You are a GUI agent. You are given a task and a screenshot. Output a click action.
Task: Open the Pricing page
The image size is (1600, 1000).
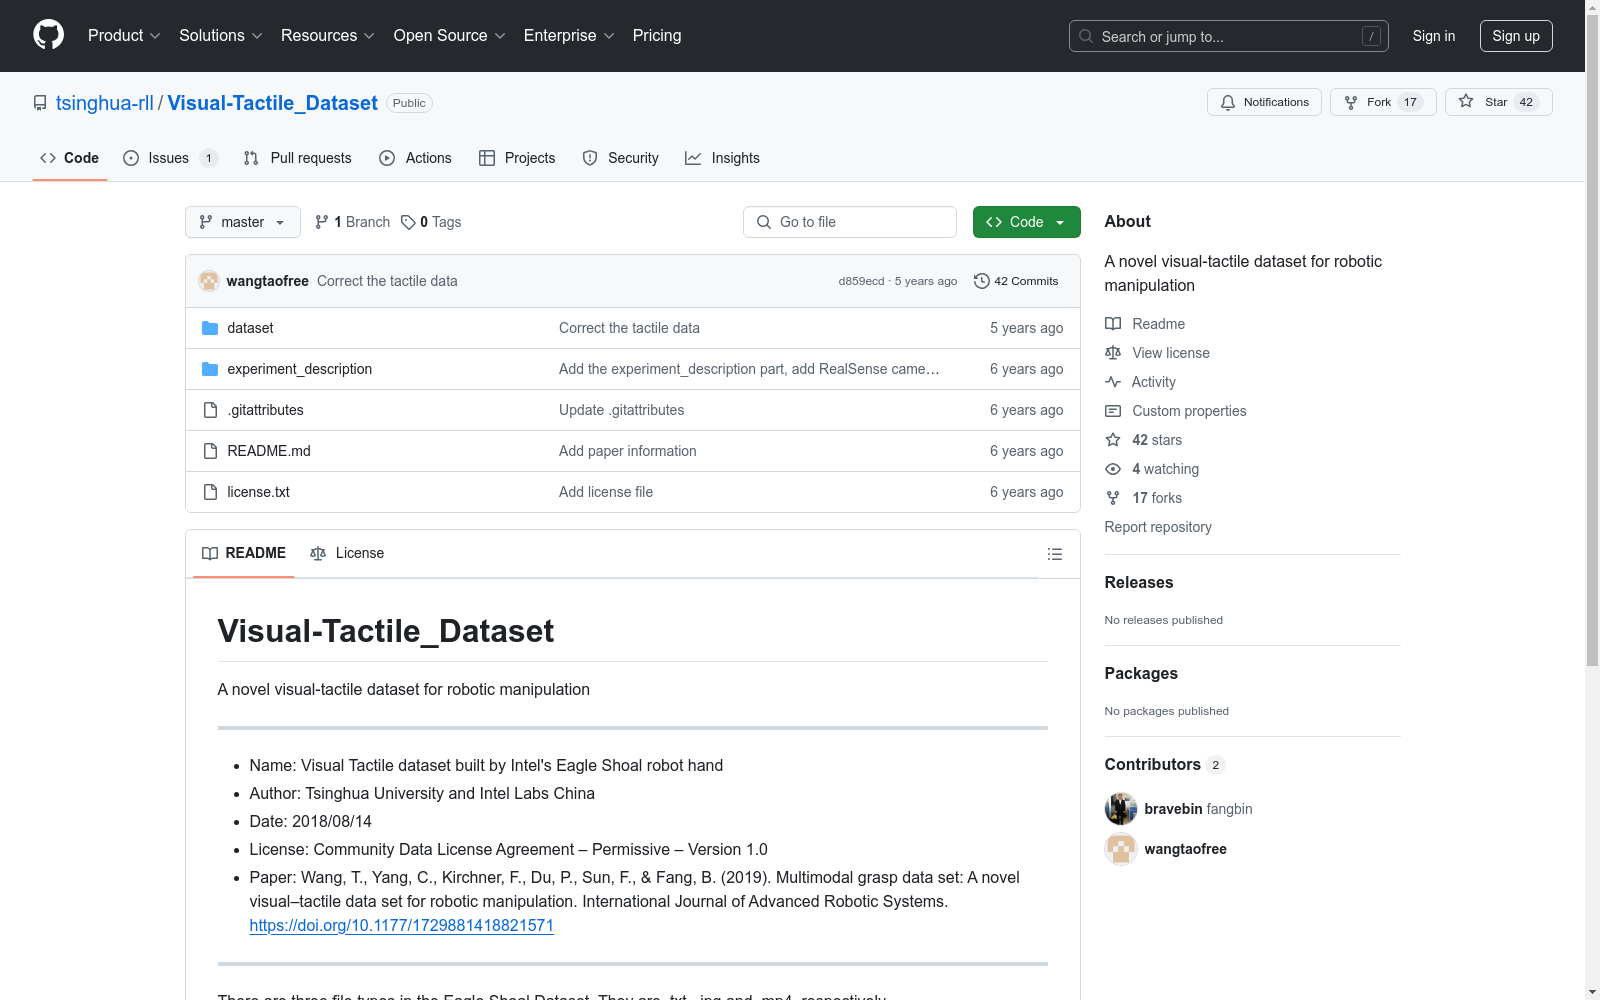[657, 36]
